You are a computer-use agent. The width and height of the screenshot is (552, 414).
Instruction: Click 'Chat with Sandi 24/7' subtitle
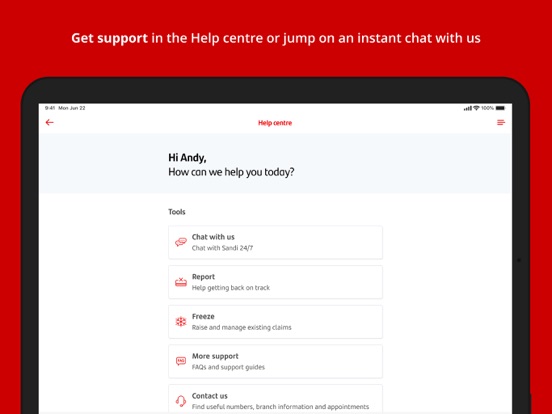(222, 248)
